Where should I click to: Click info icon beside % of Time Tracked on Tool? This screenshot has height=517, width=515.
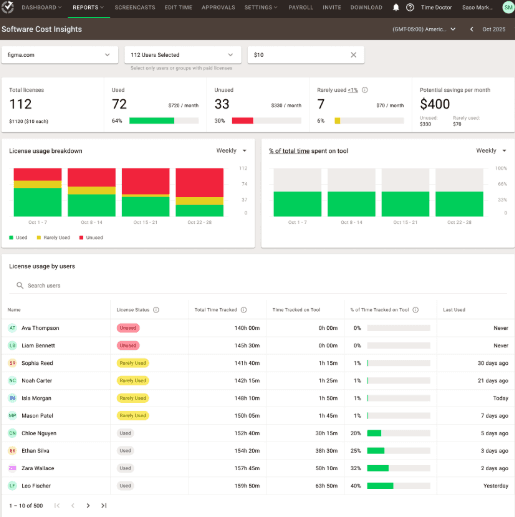point(416,310)
